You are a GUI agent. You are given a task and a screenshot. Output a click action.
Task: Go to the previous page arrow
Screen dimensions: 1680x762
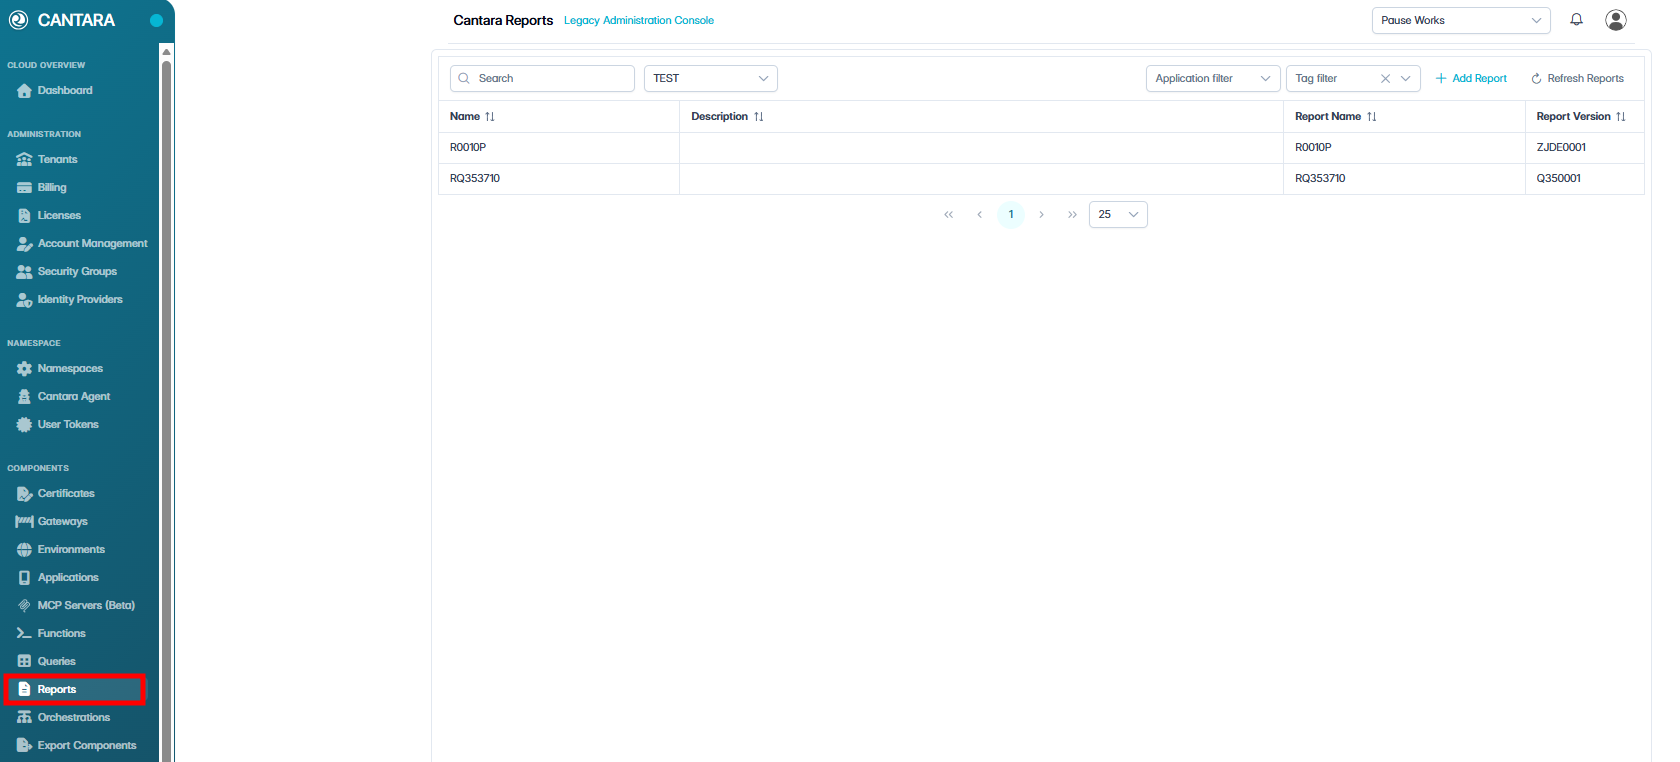pyautogui.click(x=980, y=215)
